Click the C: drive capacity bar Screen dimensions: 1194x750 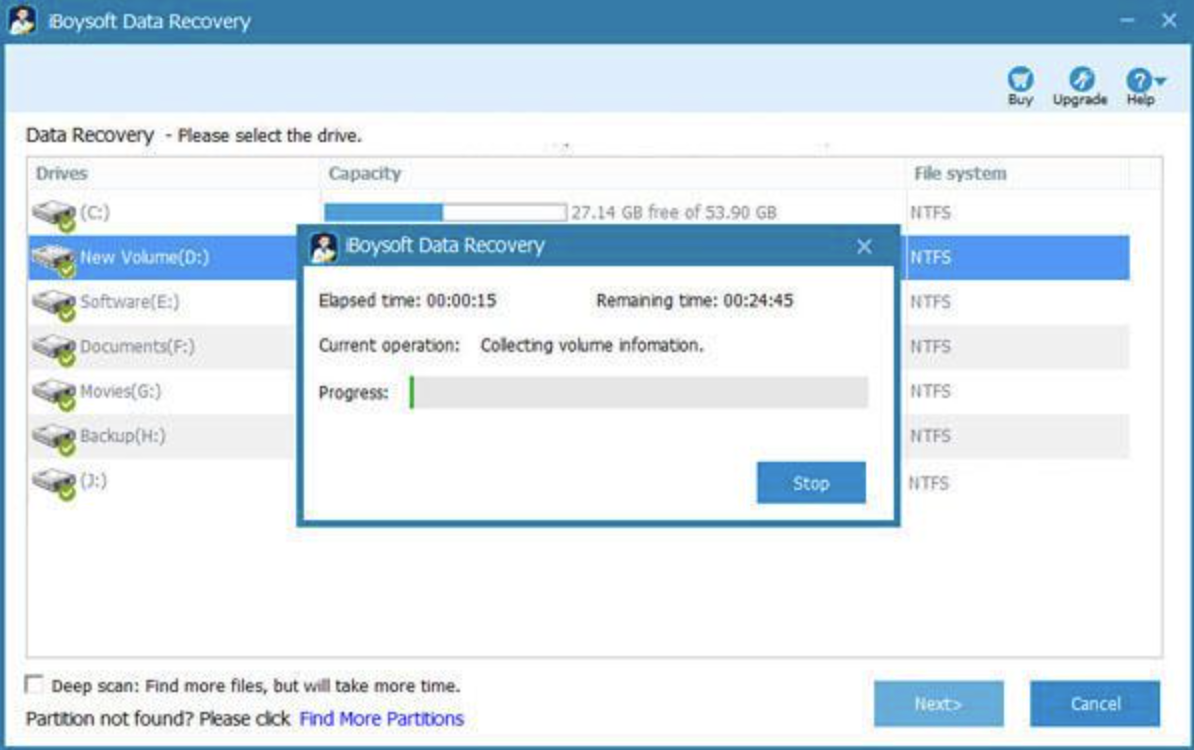coord(445,212)
